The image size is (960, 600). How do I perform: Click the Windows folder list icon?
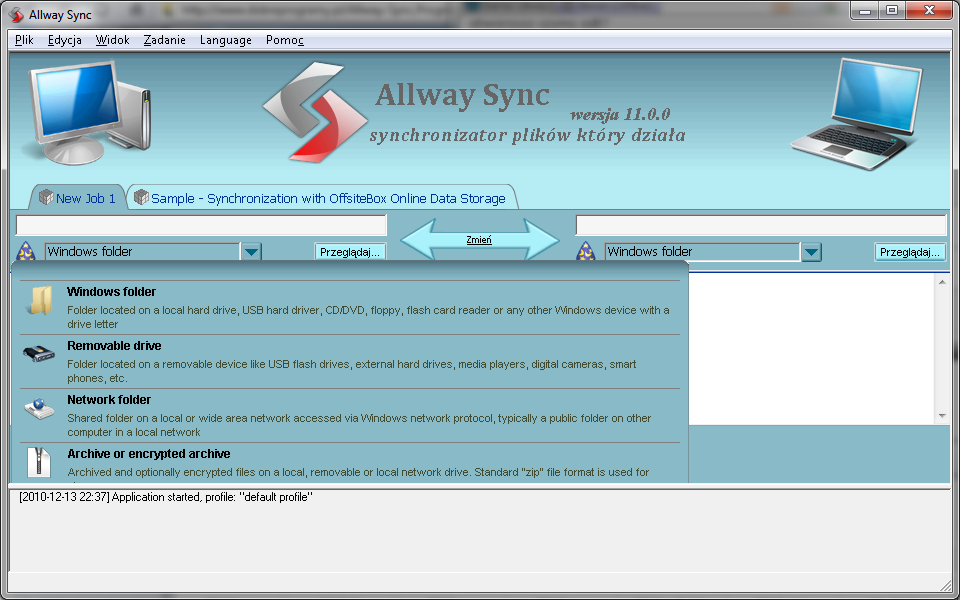click(39, 301)
